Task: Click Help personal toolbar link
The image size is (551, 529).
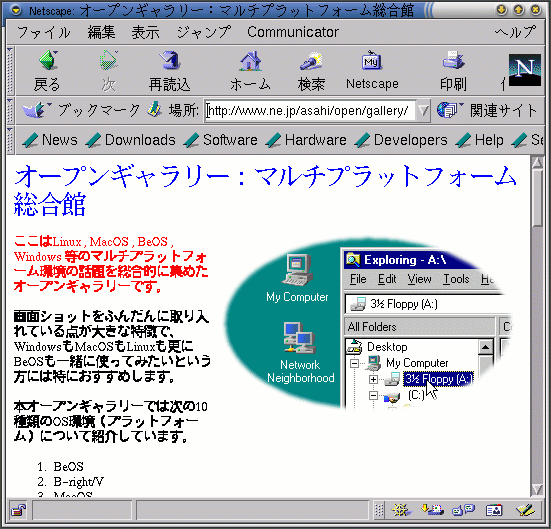Action: (x=479, y=140)
